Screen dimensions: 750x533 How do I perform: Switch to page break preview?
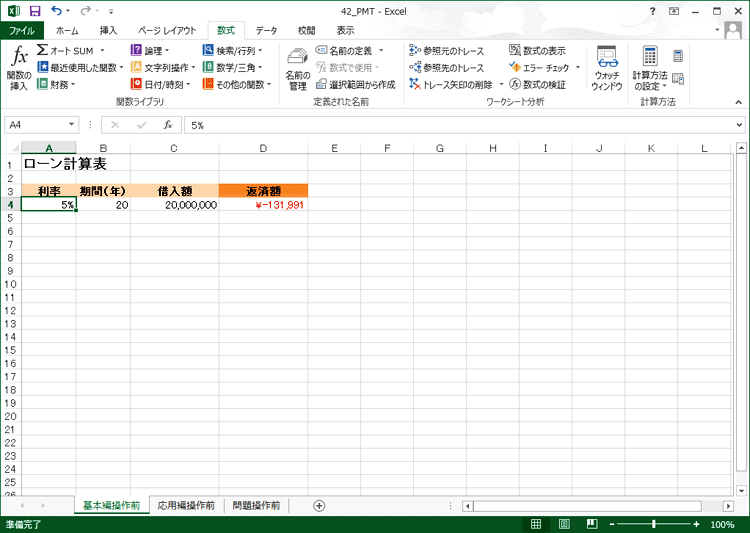click(x=592, y=524)
